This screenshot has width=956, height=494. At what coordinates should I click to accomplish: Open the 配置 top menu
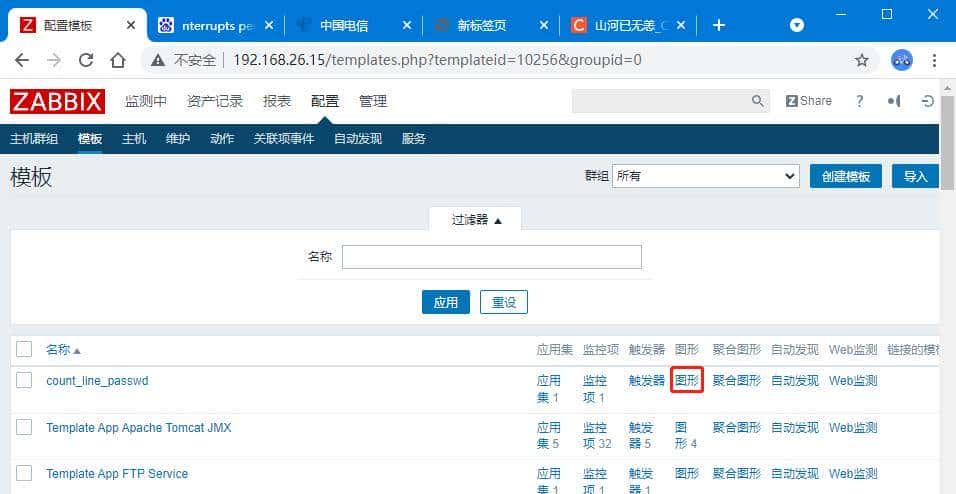point(325,101)
